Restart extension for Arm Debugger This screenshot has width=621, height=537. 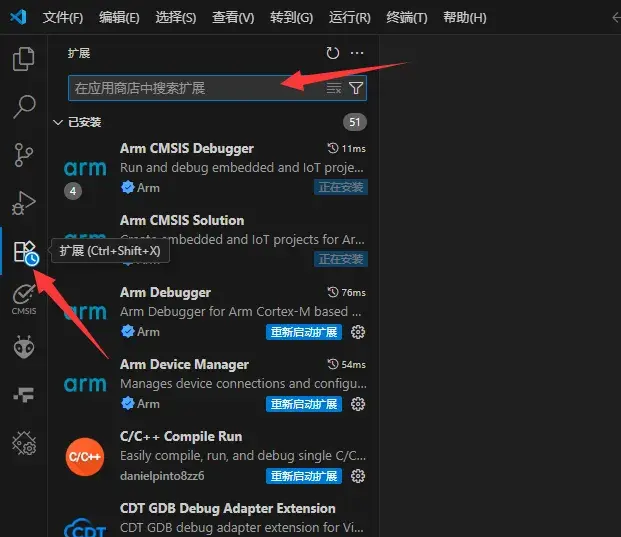(x=304, y=332)
